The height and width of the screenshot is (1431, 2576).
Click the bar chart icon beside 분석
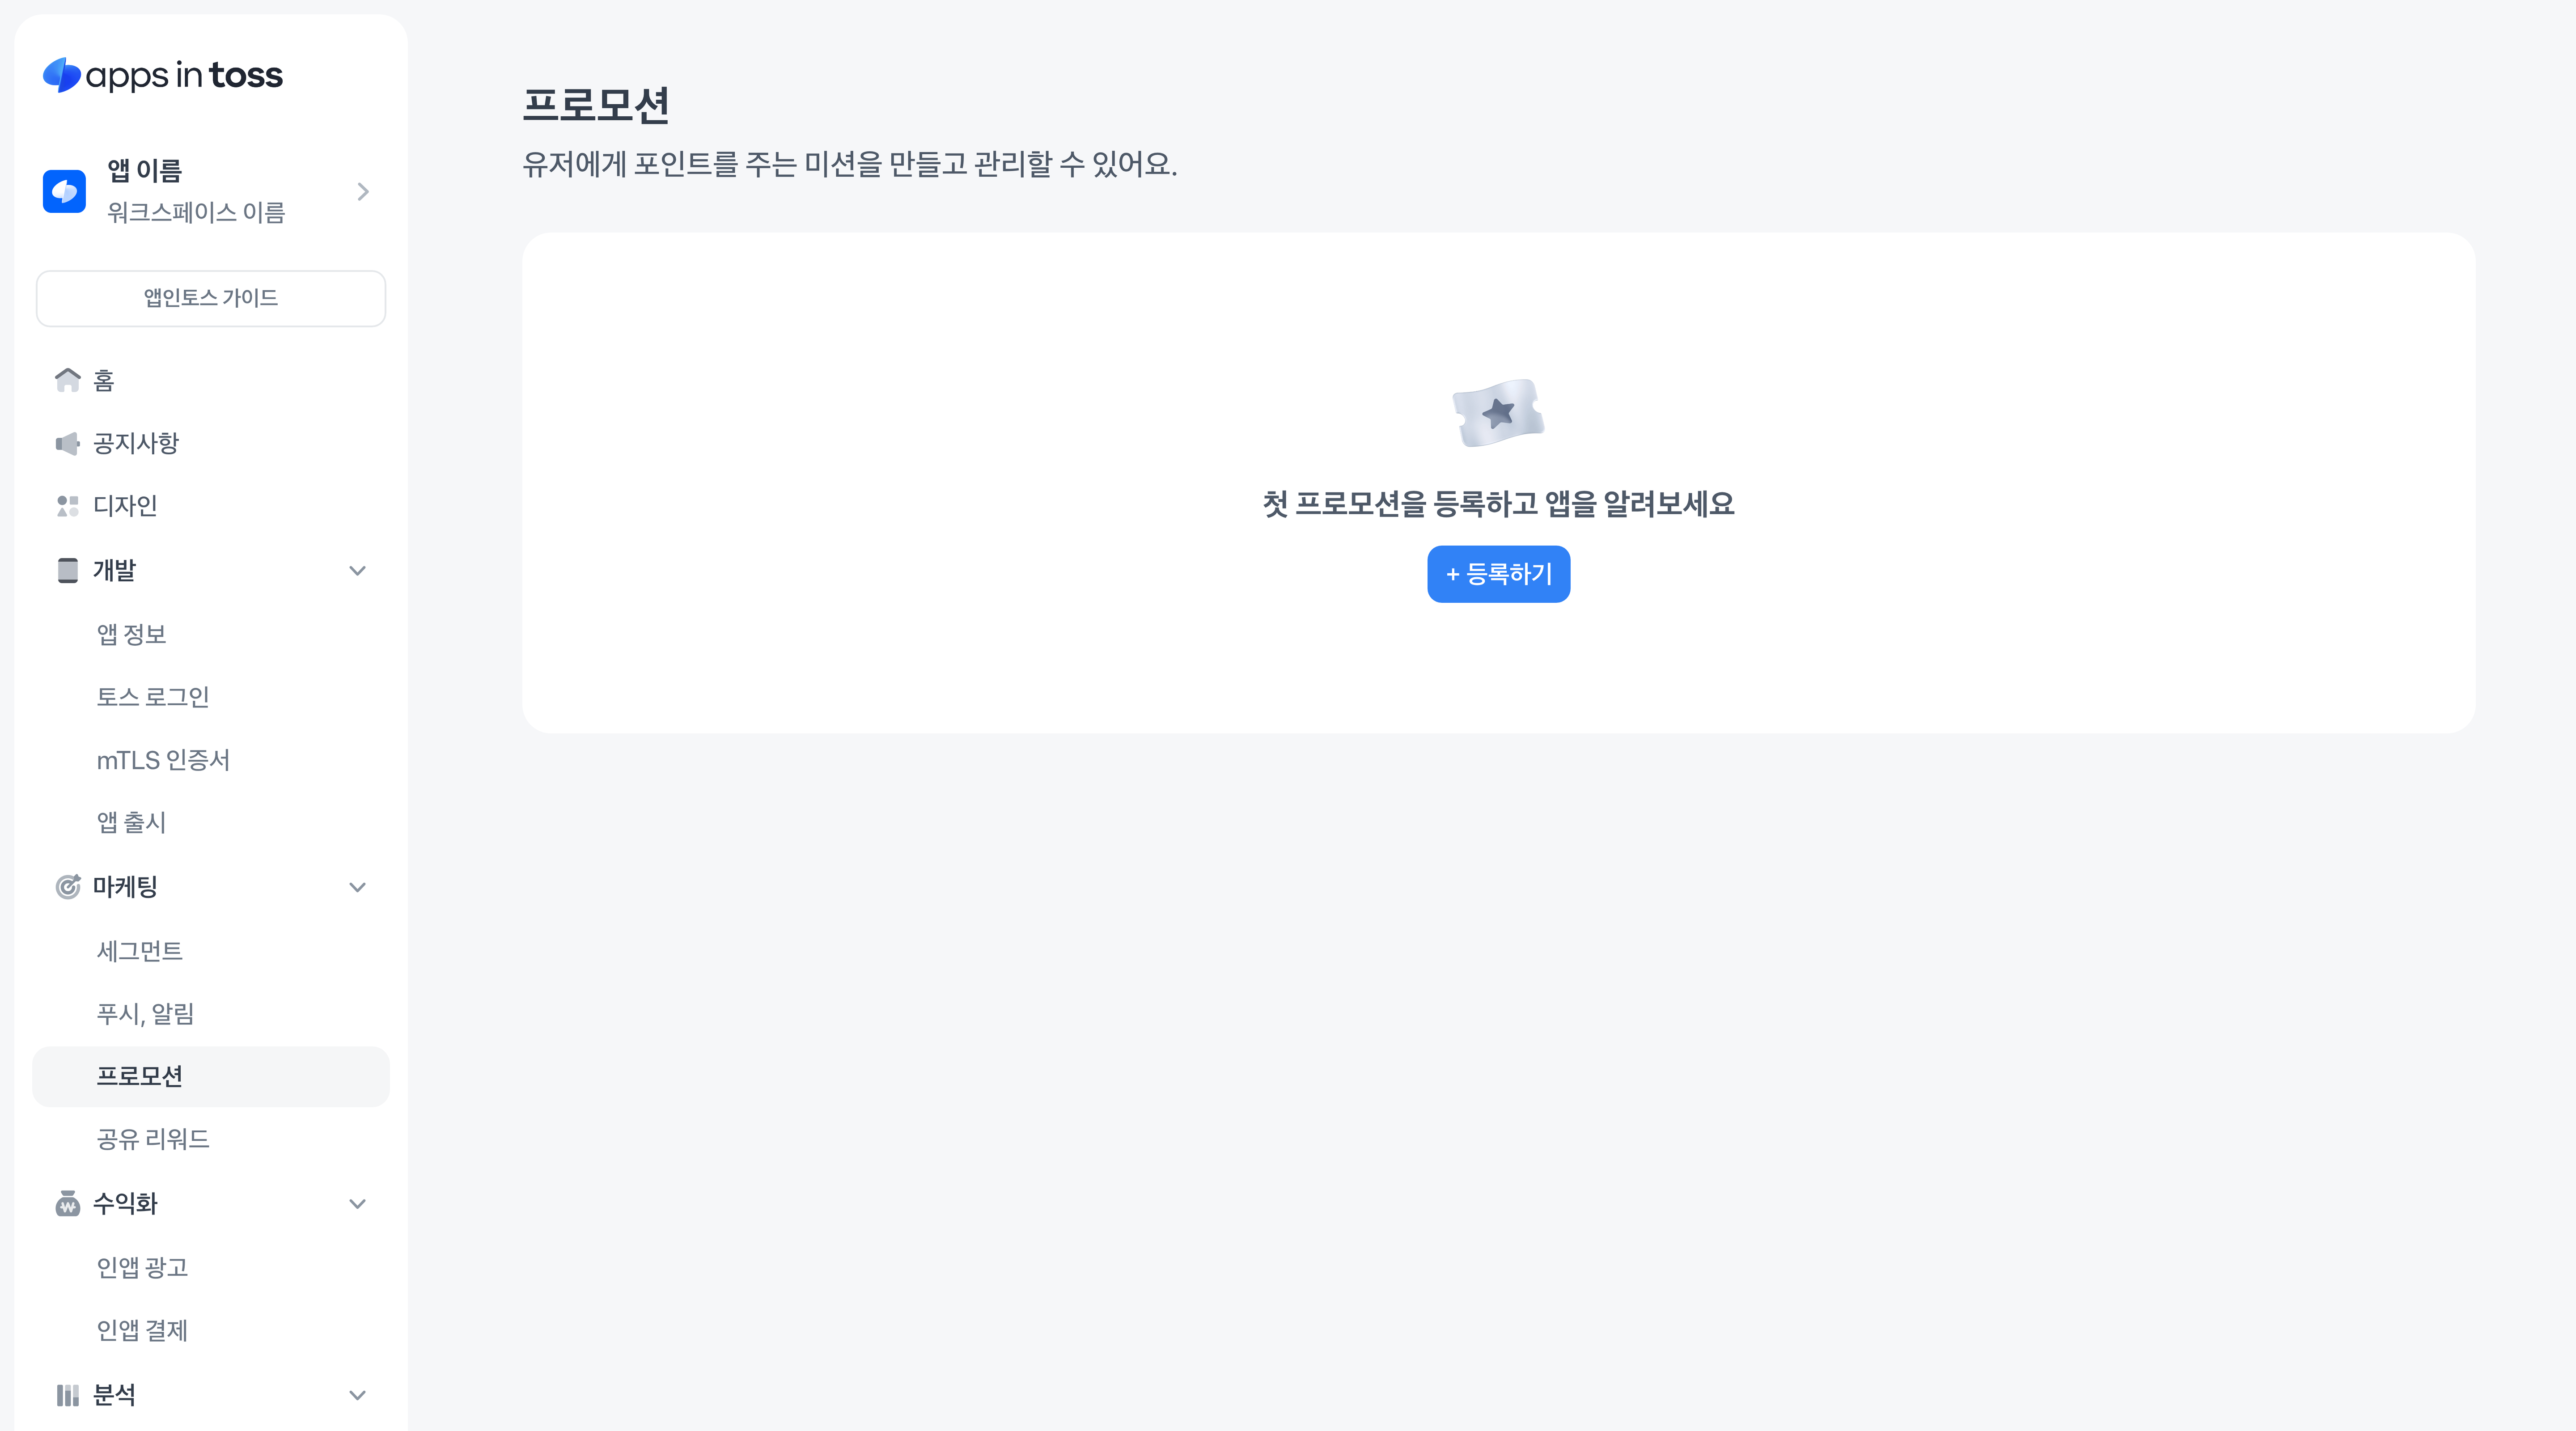coord(67,1395)
